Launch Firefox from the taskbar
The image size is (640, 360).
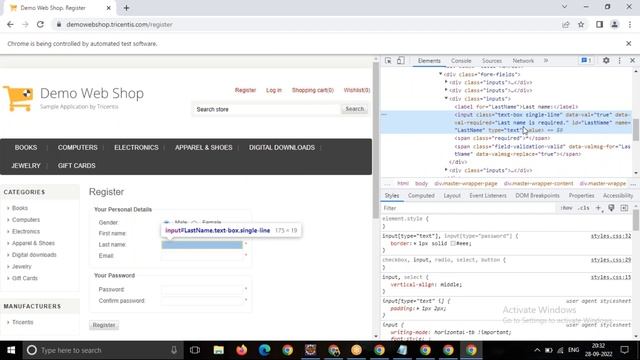point(242,350)
